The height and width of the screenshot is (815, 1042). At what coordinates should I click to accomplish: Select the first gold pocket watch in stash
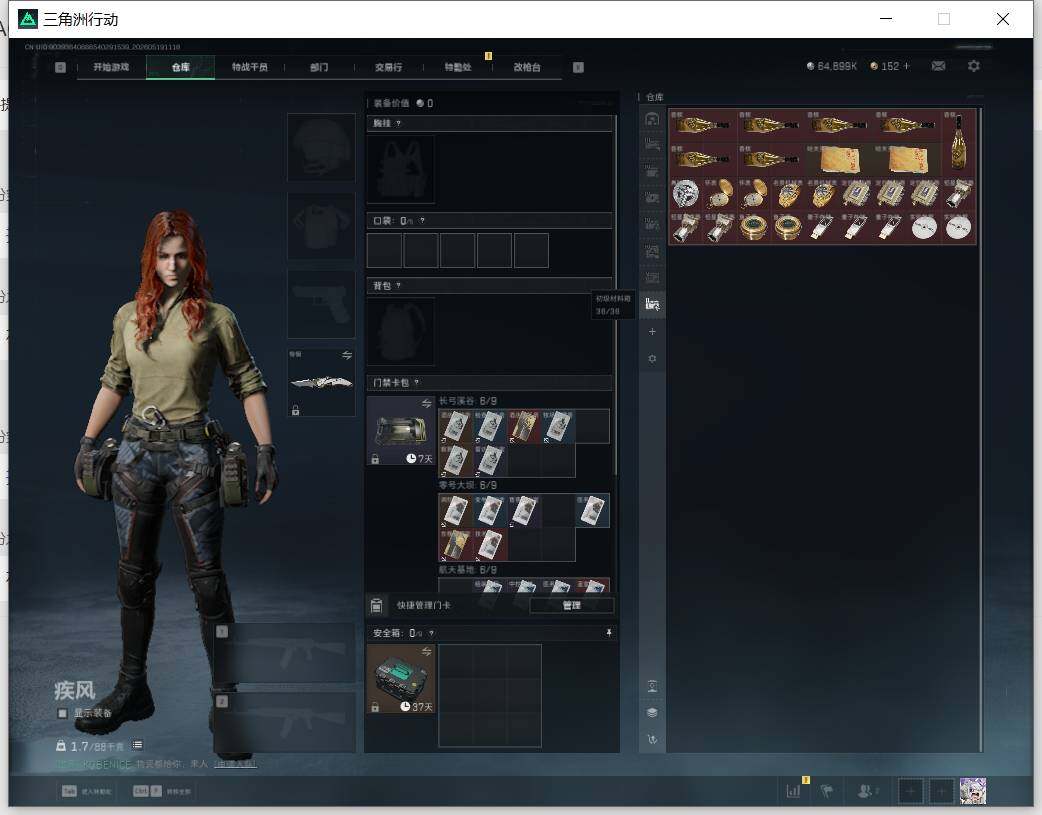click(720, 193)
